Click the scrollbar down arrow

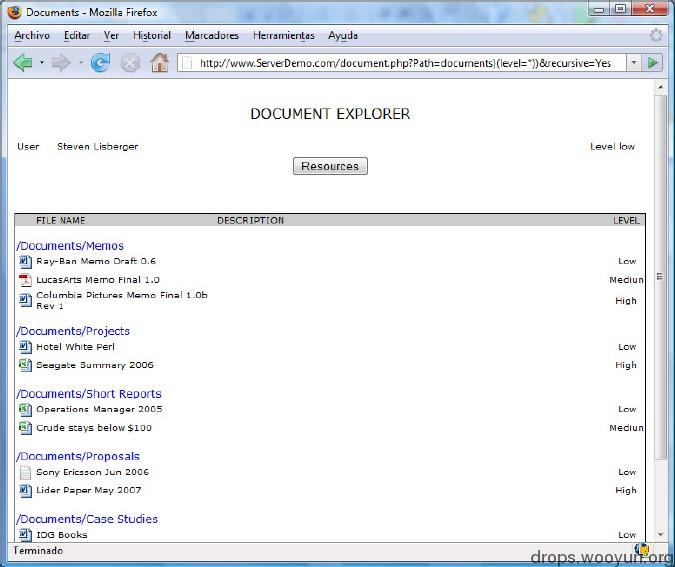click(660, 535)
